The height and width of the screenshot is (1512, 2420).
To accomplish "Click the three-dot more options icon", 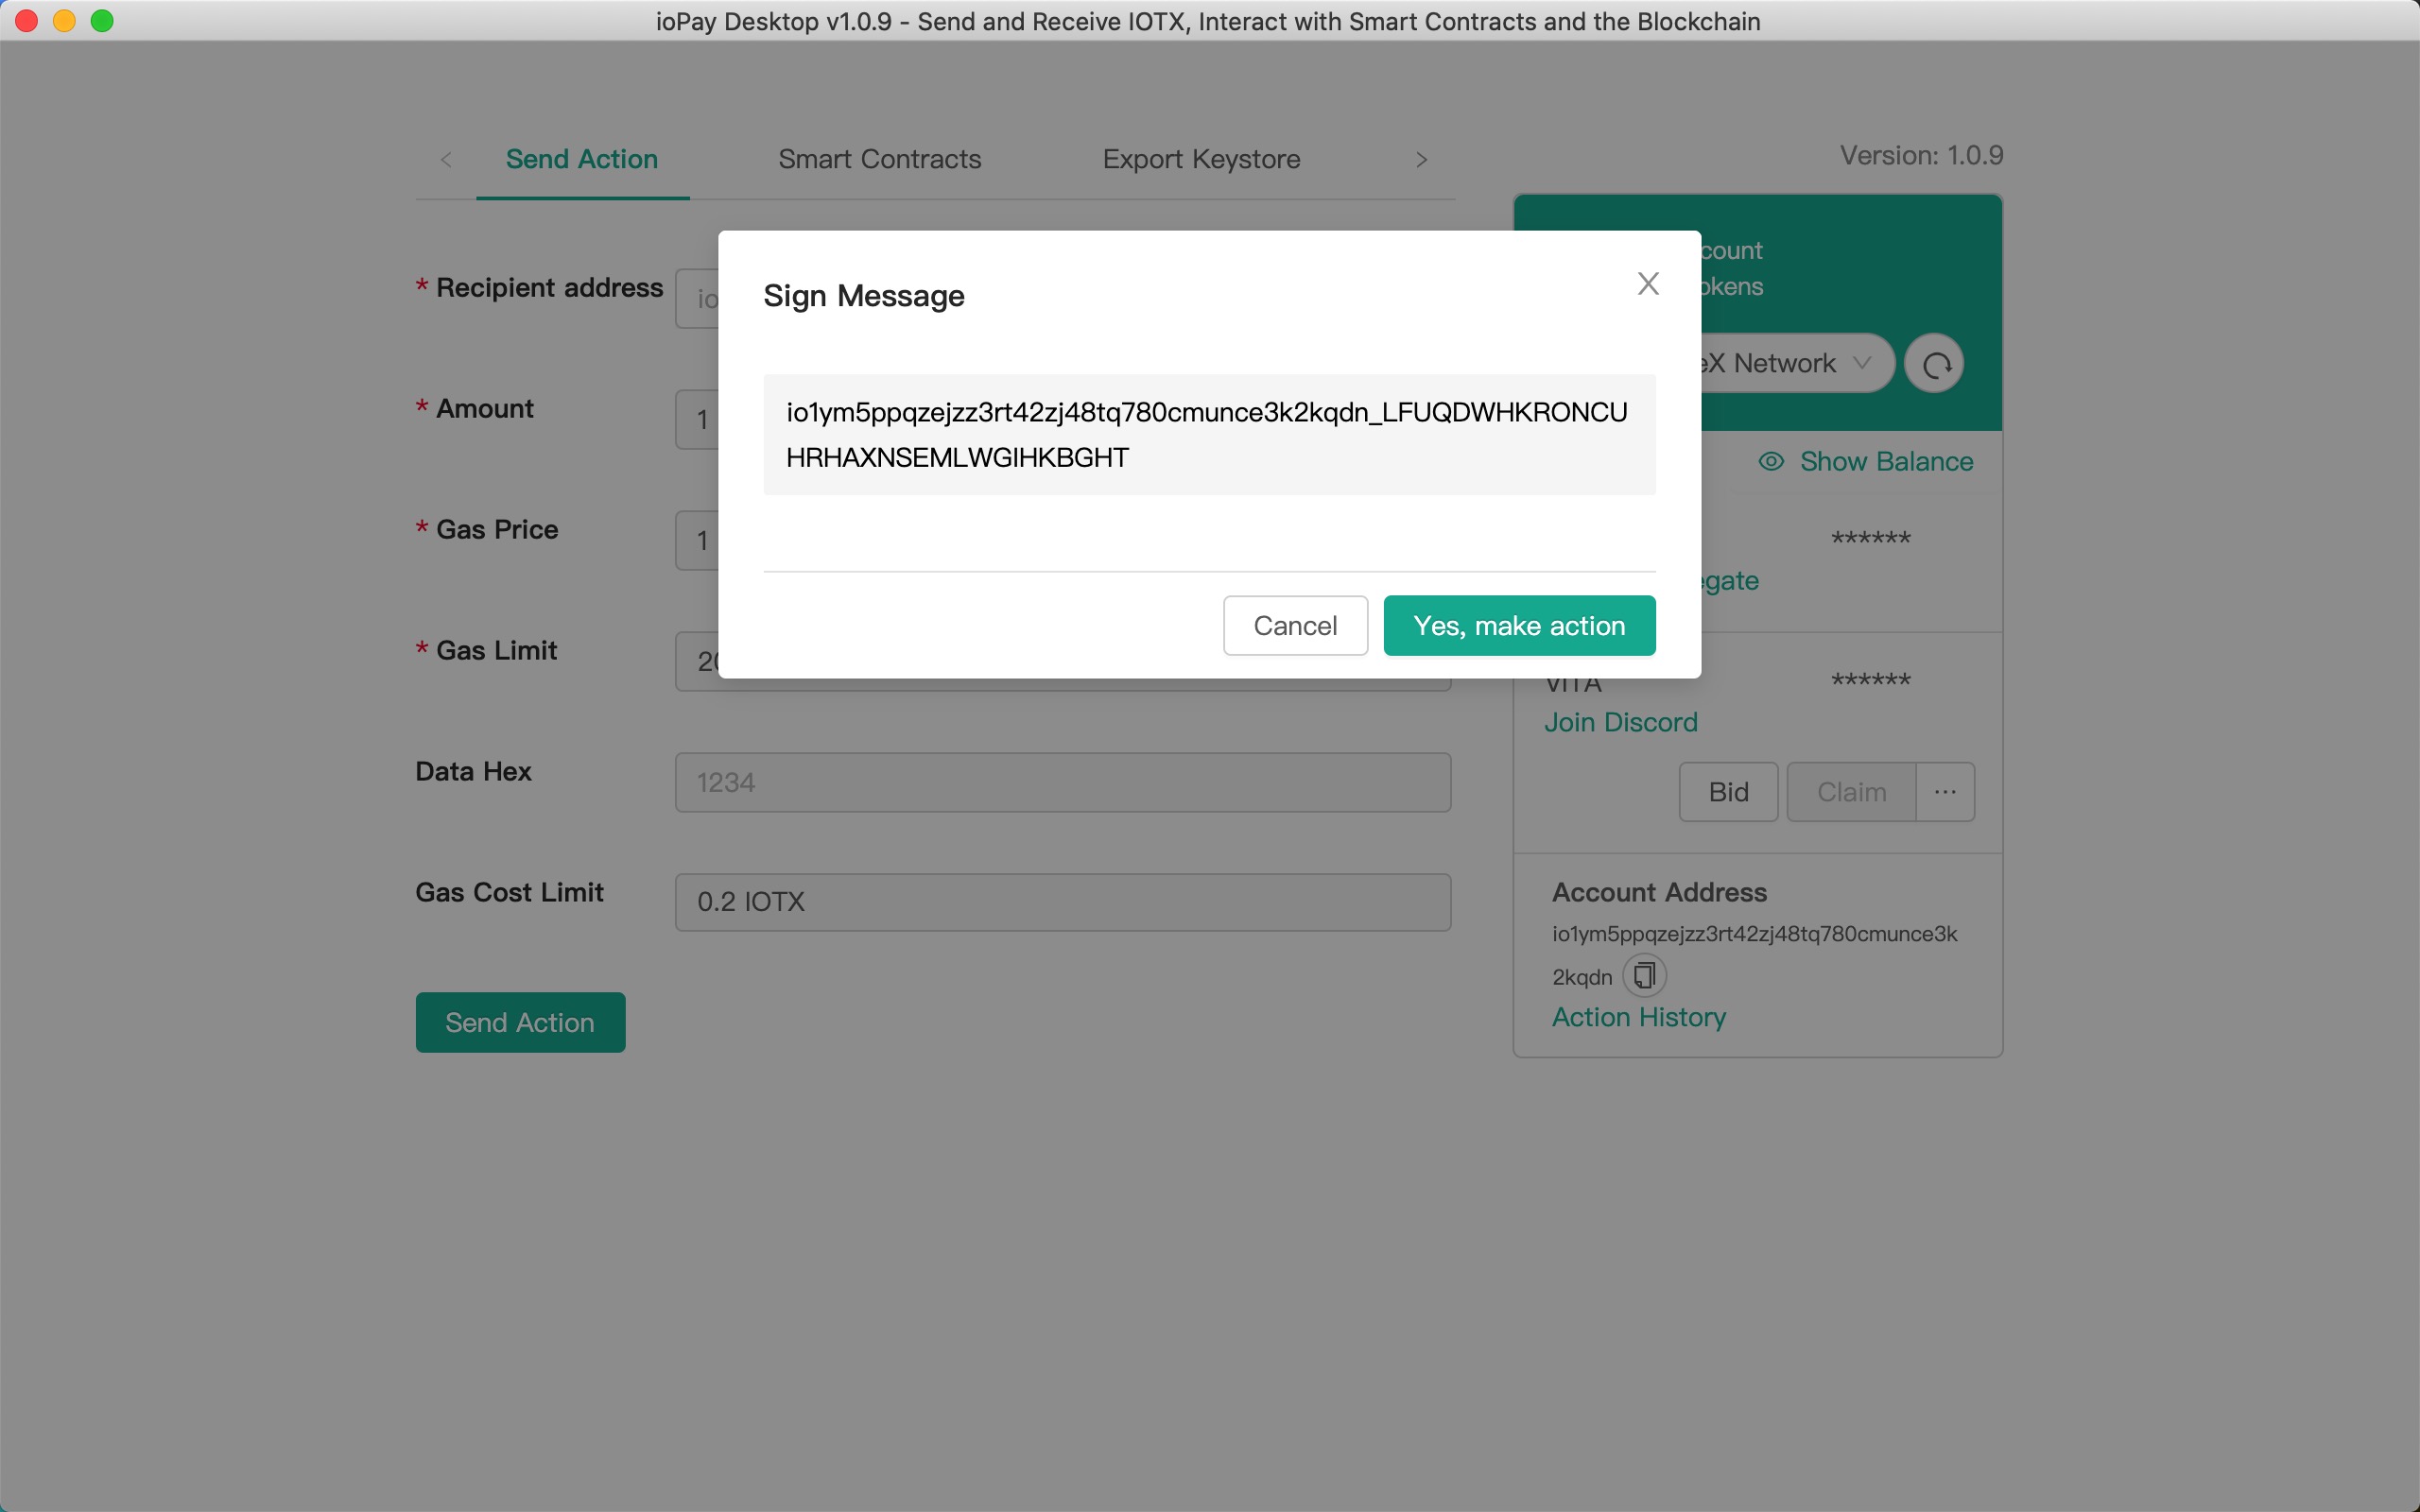I will (1945, 791).
